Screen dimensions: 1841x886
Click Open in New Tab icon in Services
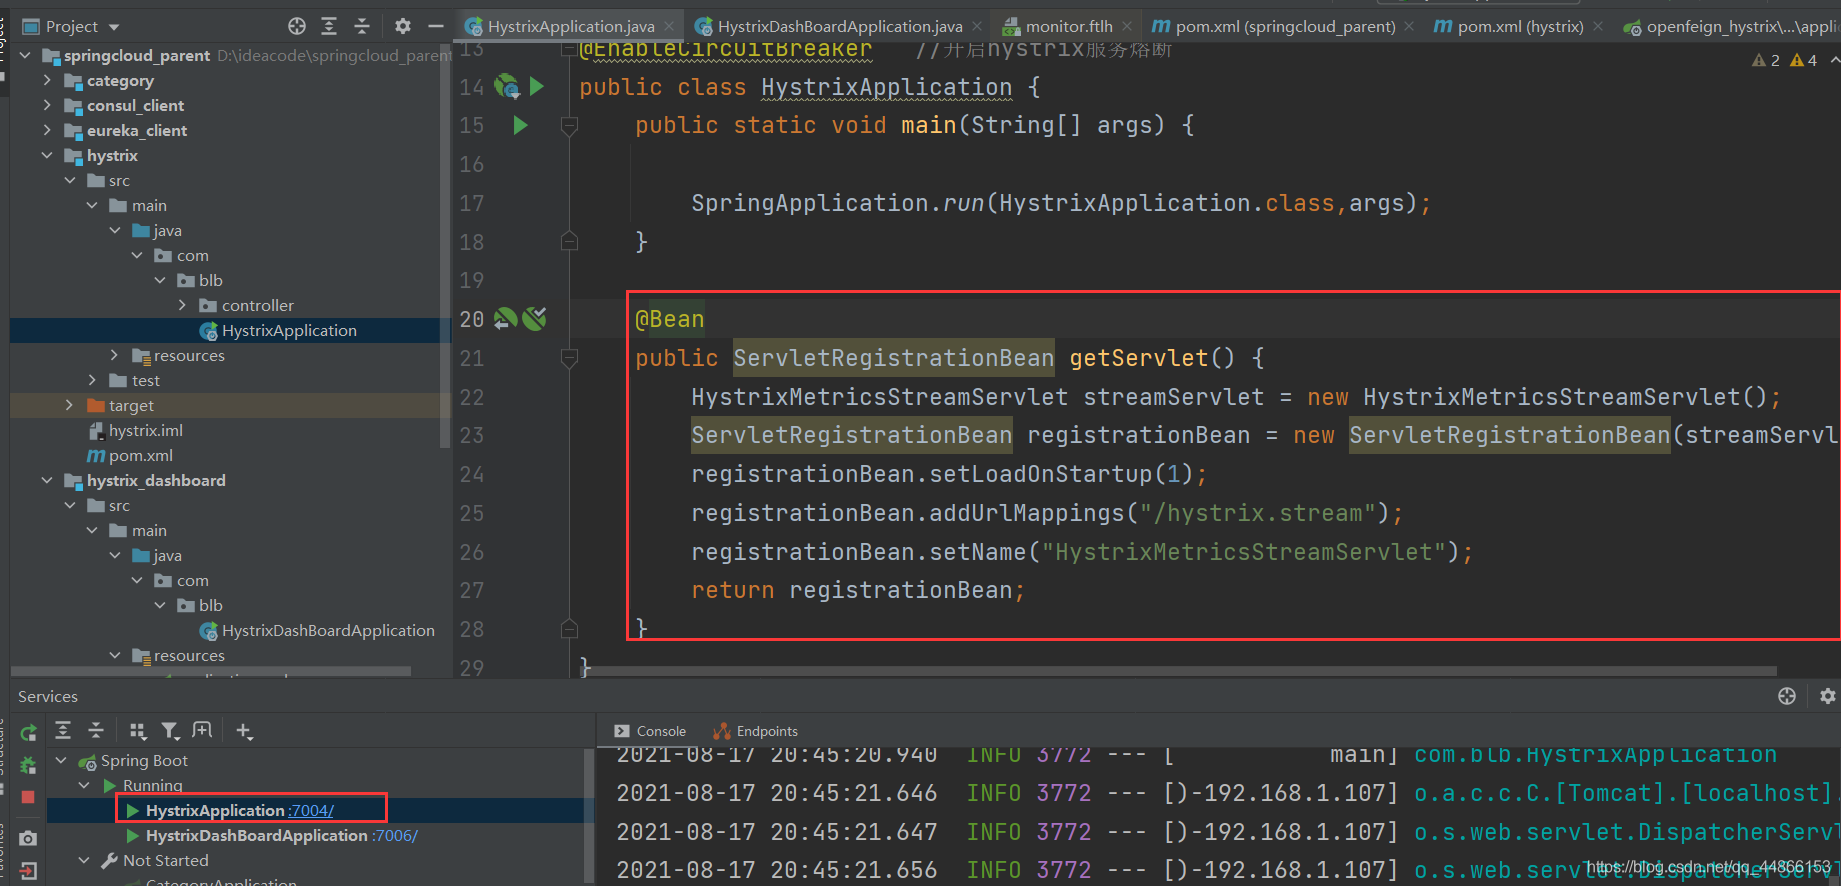203,731
